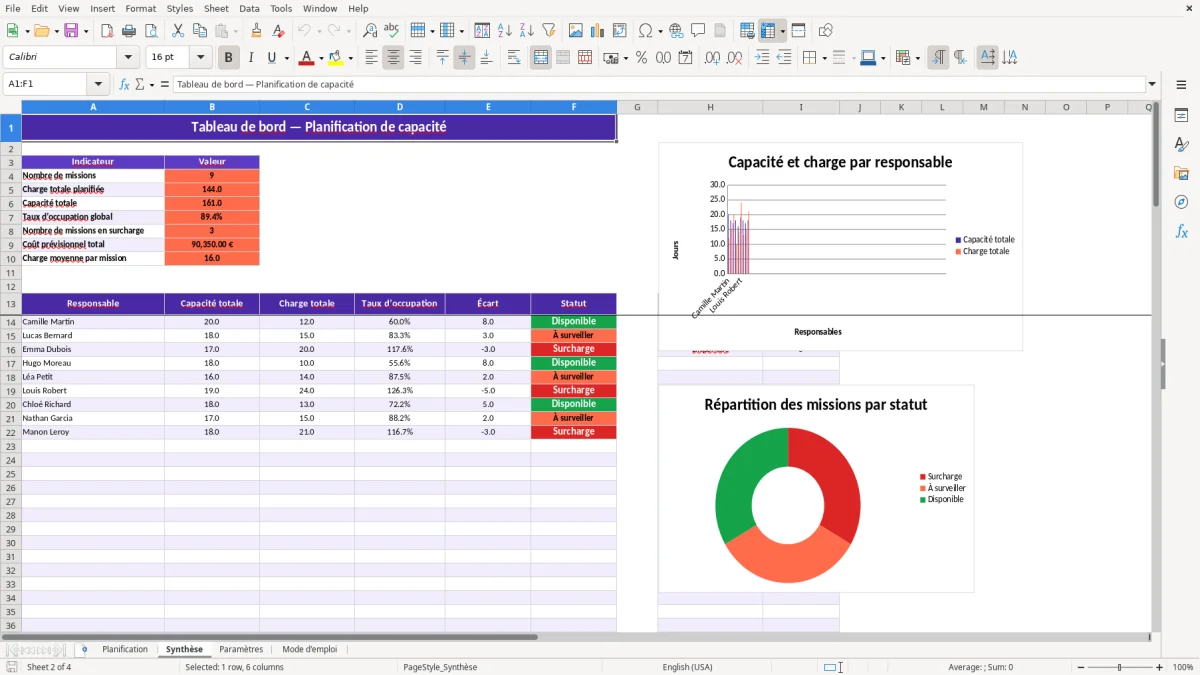The width and height of the screenshot is (1200, 675).
Task: Insert Image icon
Action: coord(575,31)
